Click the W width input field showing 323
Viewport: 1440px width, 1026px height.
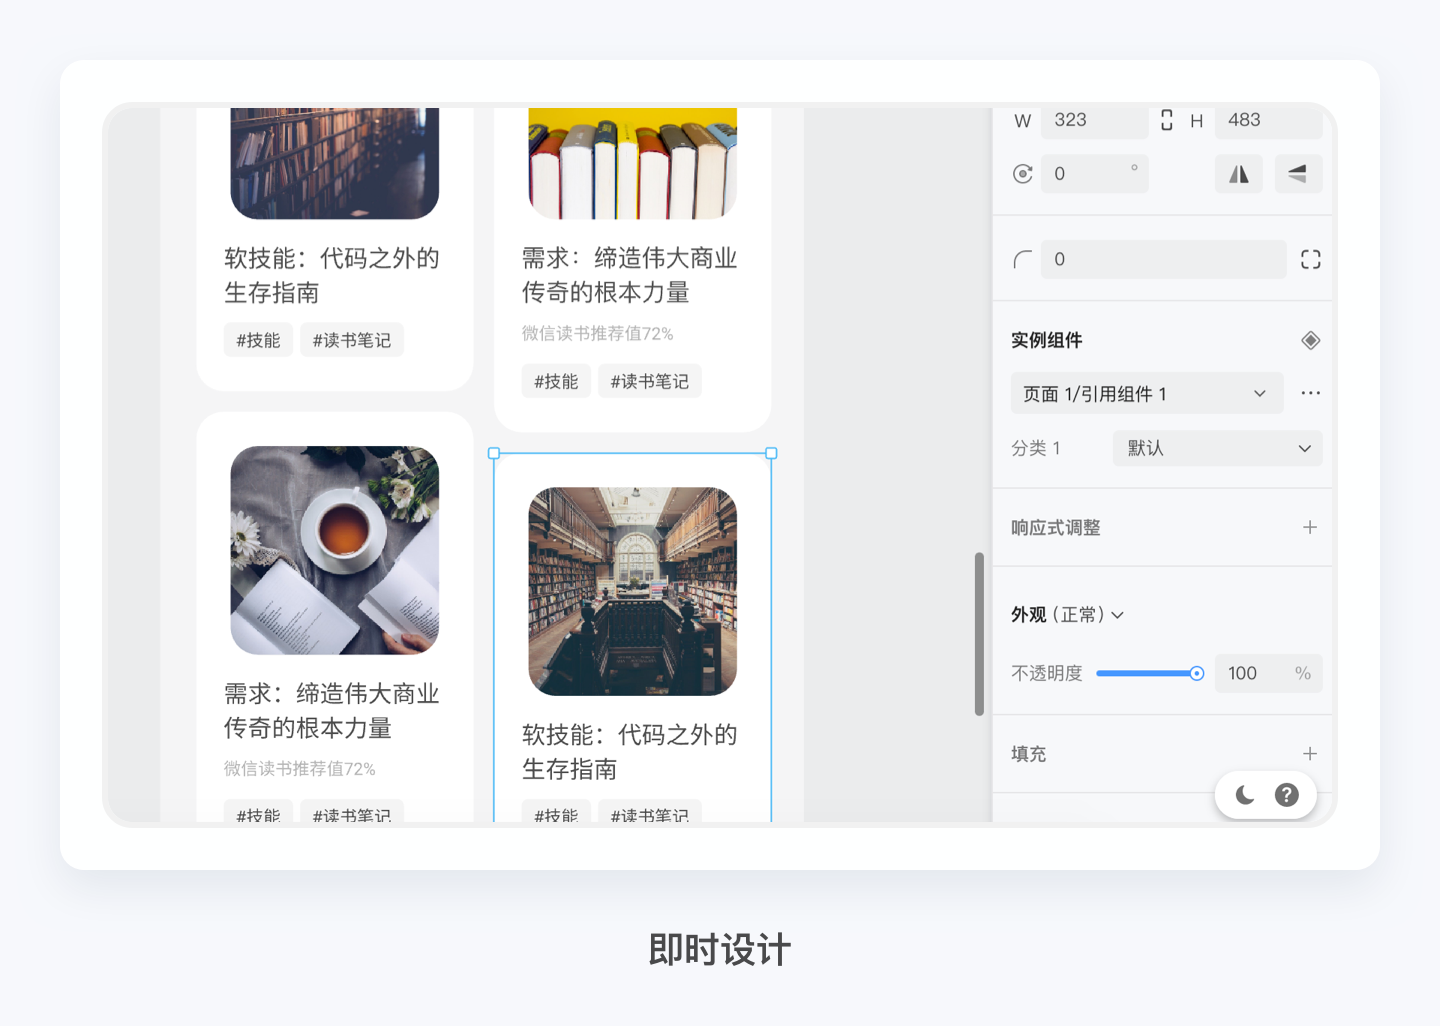(x=1094, y=120)
